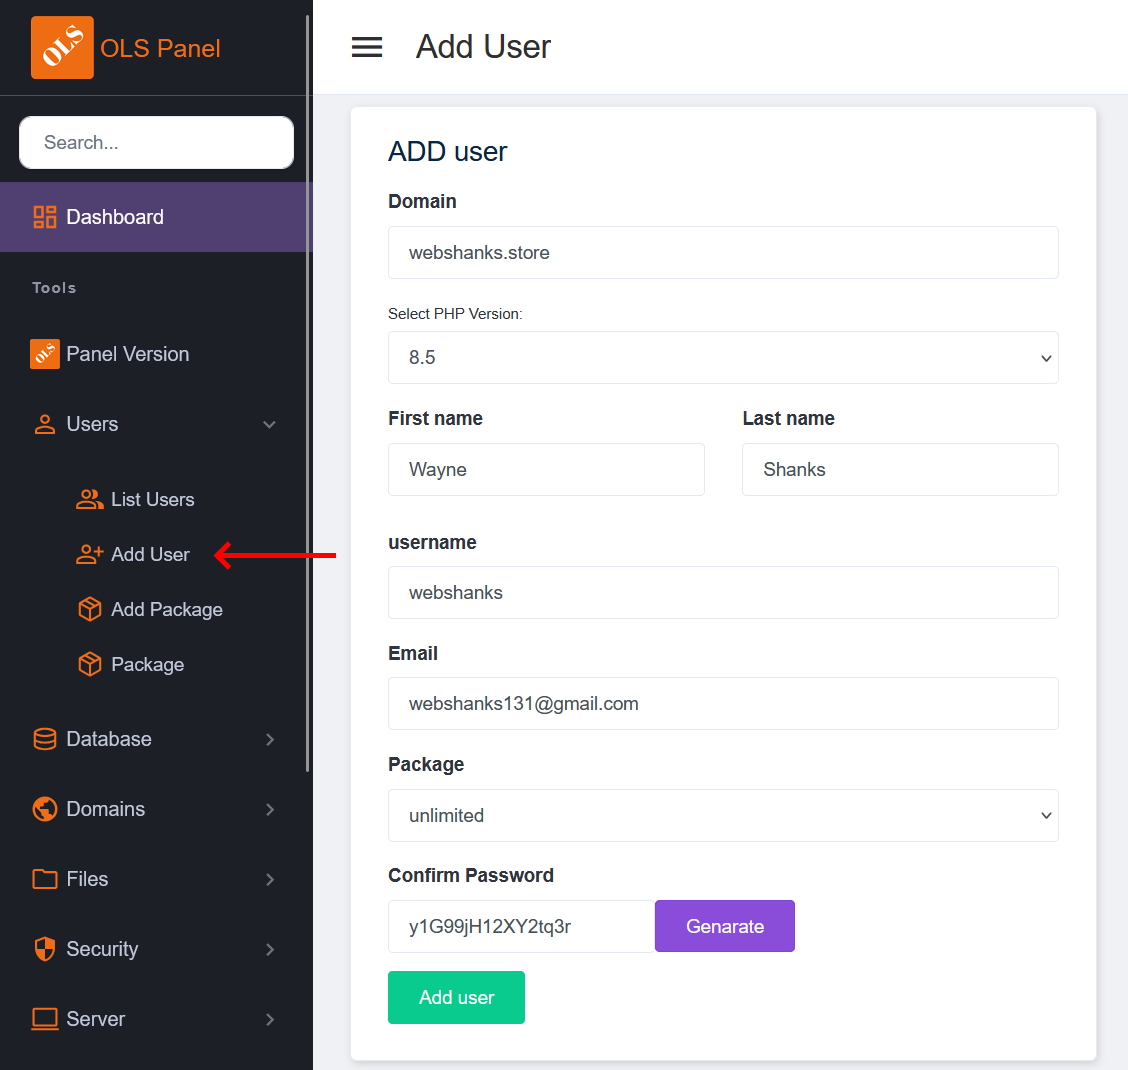Click the Package field label

(x=426, y=764)
